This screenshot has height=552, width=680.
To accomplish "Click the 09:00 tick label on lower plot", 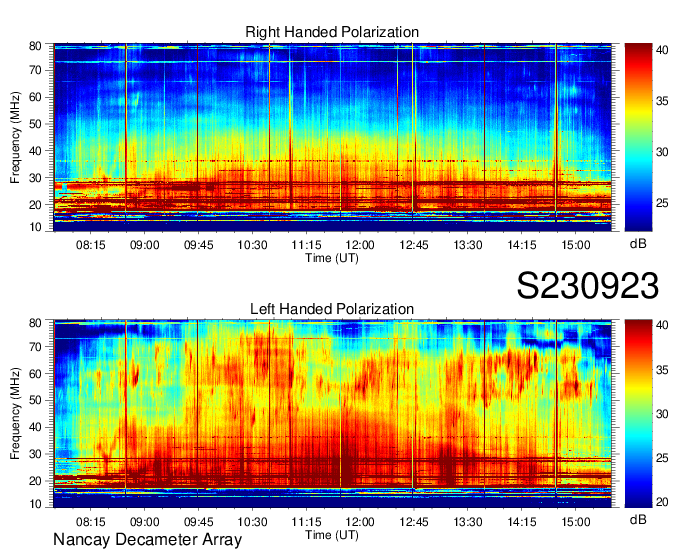I will (x=145, y=522).
